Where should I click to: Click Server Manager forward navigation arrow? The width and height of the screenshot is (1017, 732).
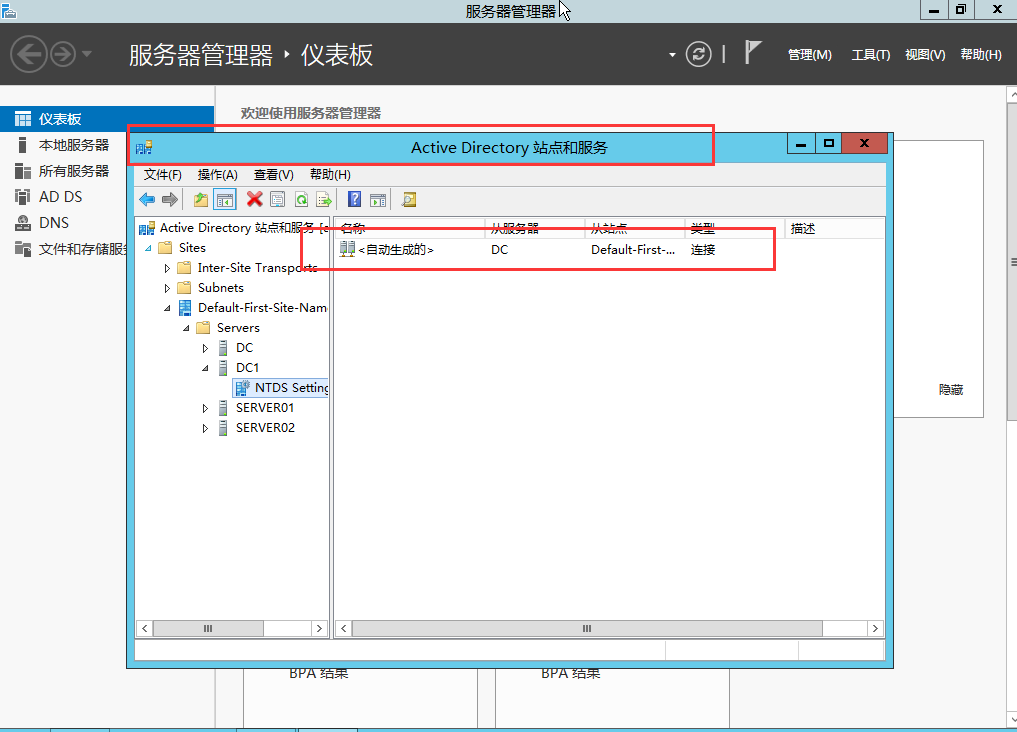click(63, 54)
